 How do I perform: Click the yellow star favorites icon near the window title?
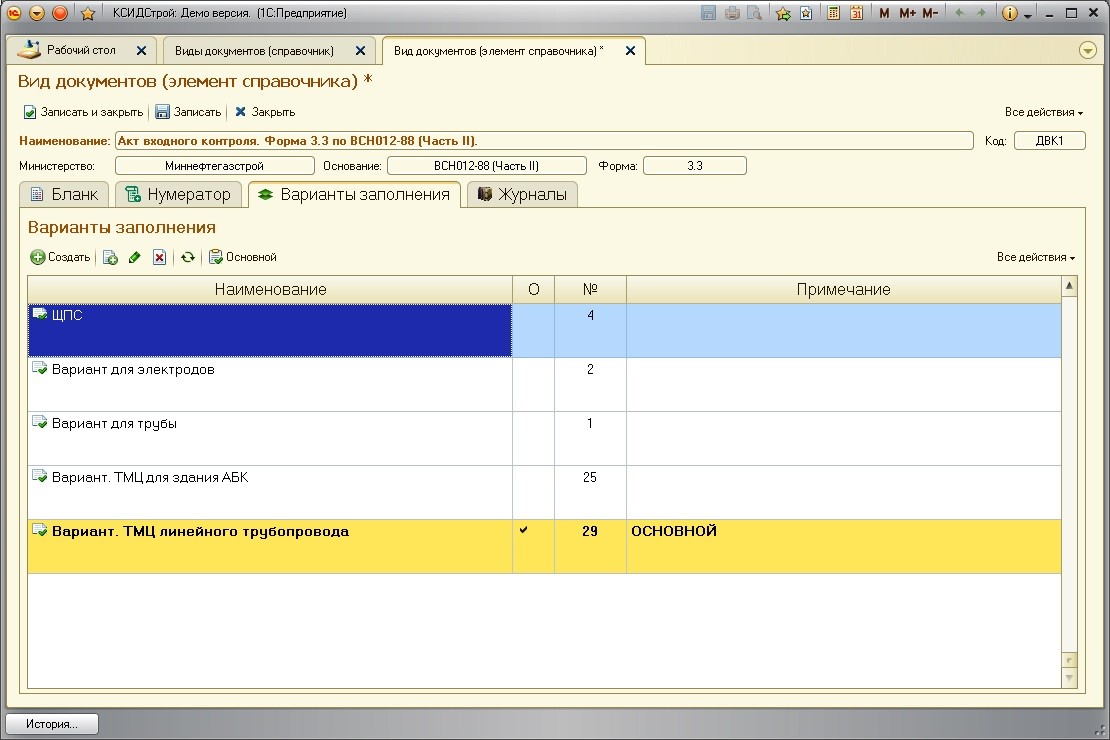87,13
